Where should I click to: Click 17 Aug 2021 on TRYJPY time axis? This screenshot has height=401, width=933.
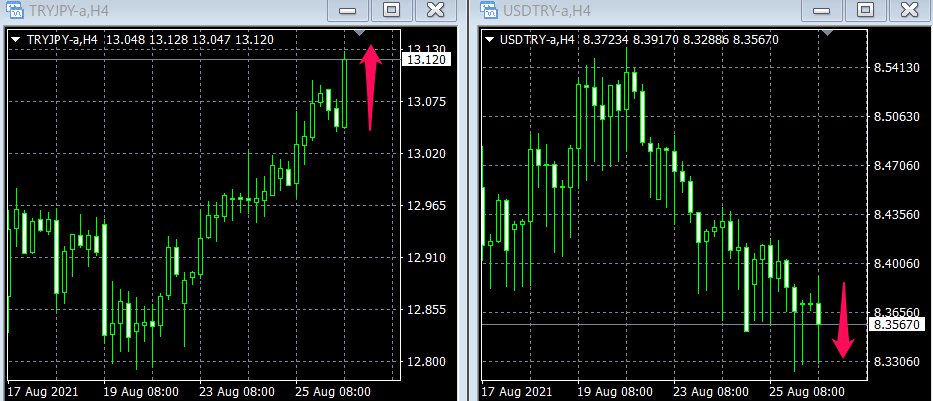[x=43, y=392]
